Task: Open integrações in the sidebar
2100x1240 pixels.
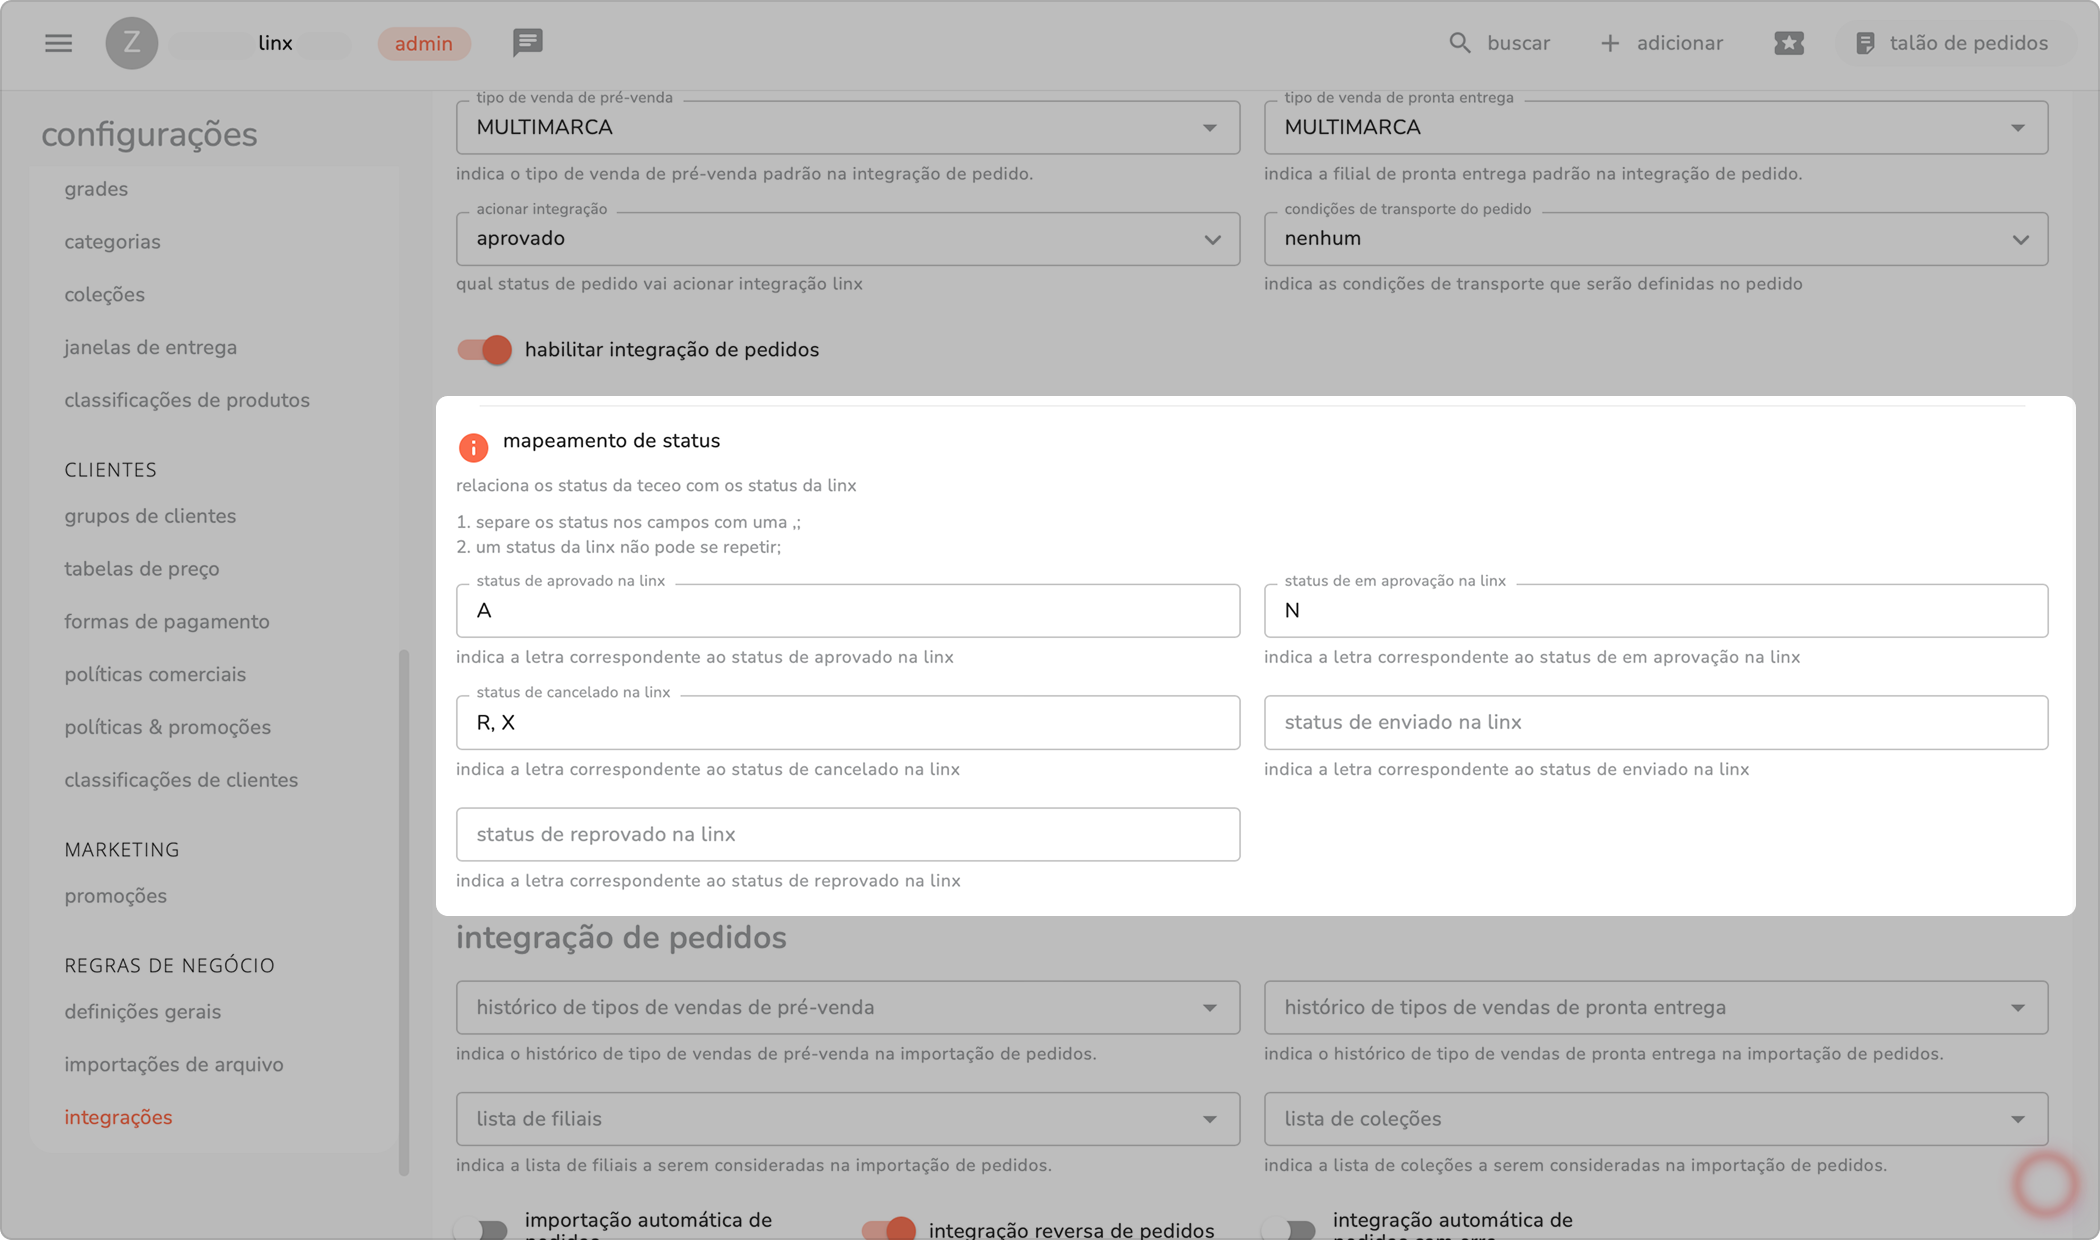Action: tap(118, 1117)
